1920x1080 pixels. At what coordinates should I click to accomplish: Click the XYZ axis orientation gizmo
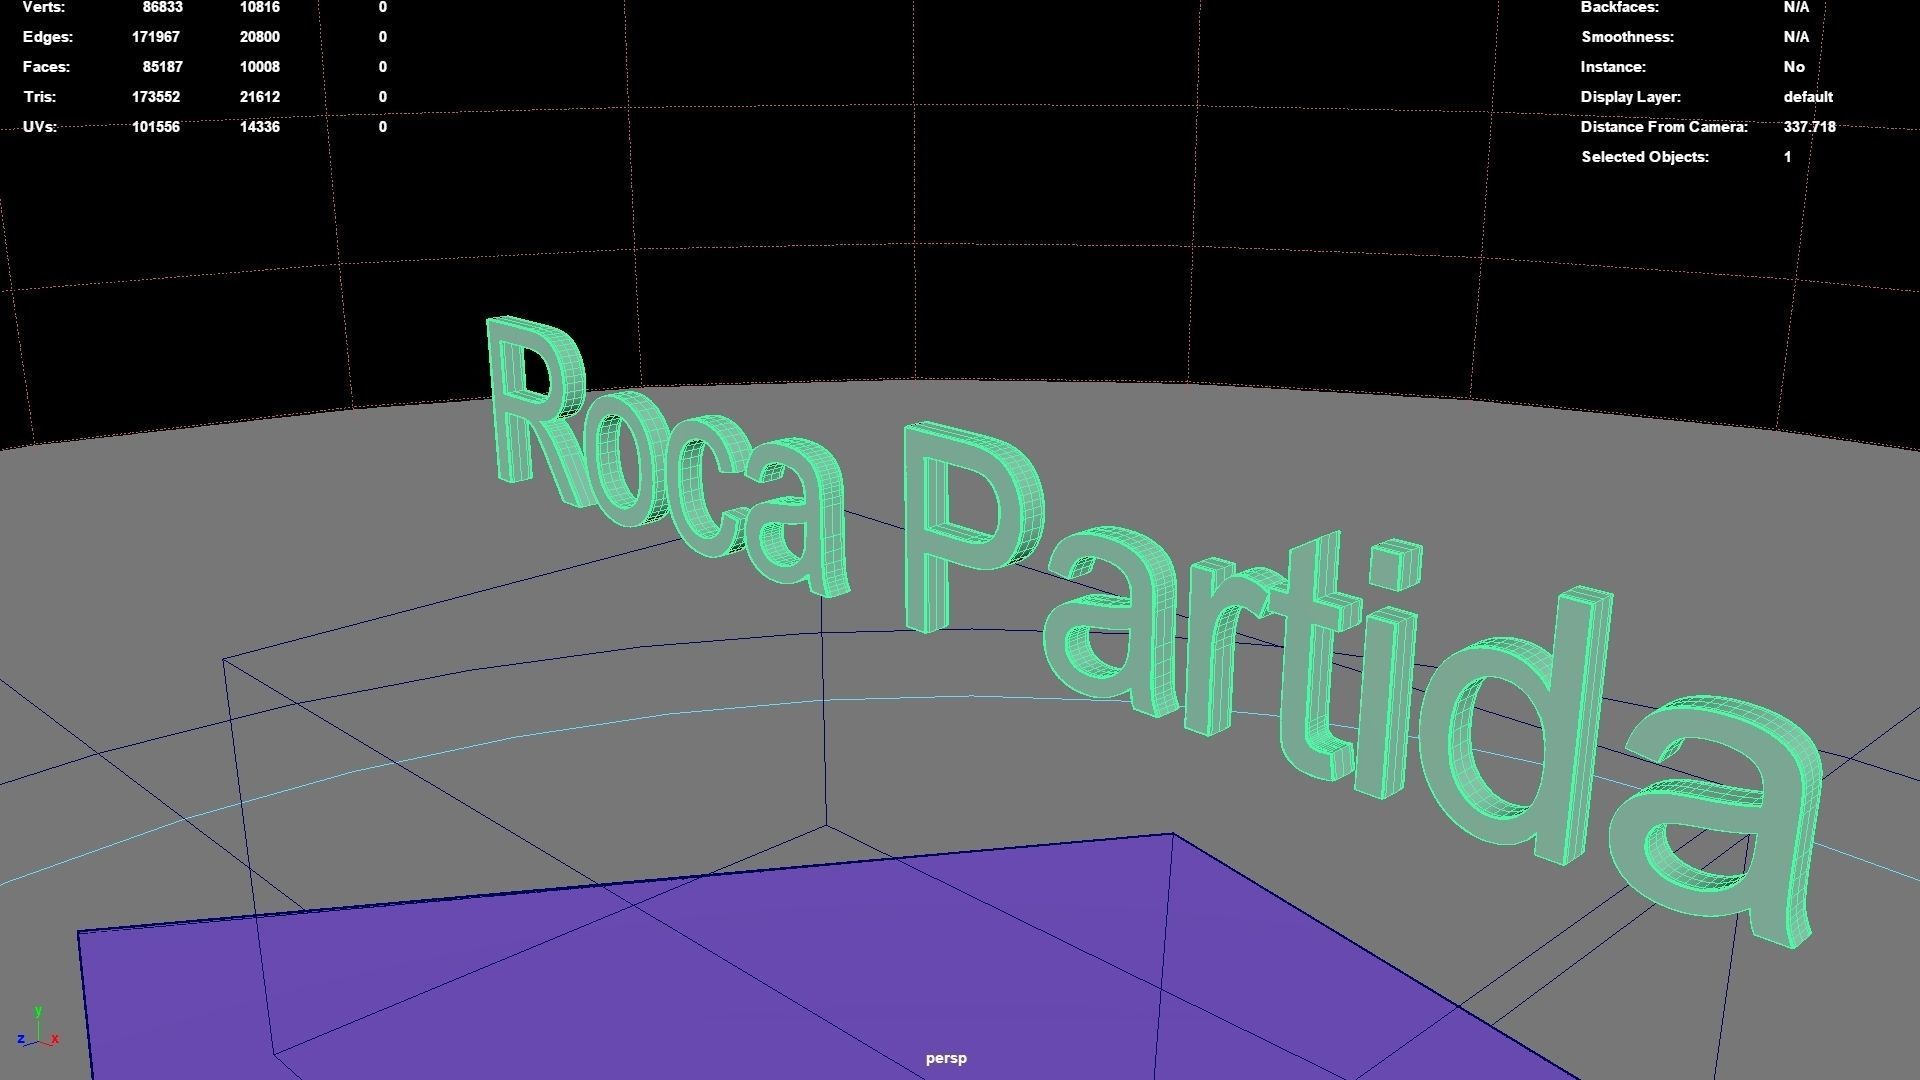tap(38, 1030)
